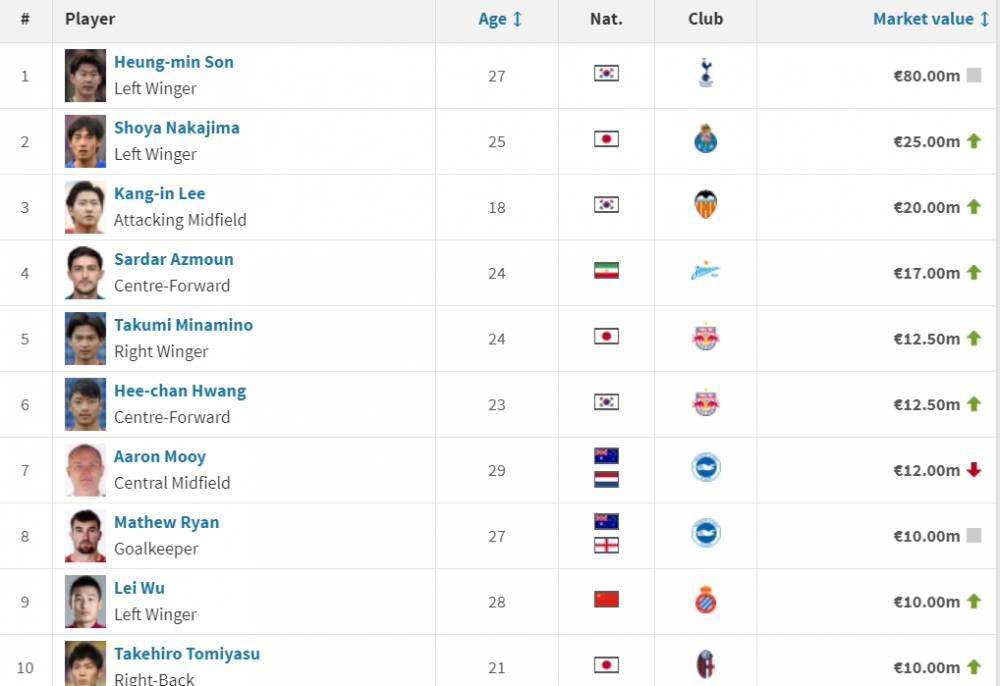The image size is (1000, 686).
Task: Open Heung-min Son's player profile
Action: (173, 62)
